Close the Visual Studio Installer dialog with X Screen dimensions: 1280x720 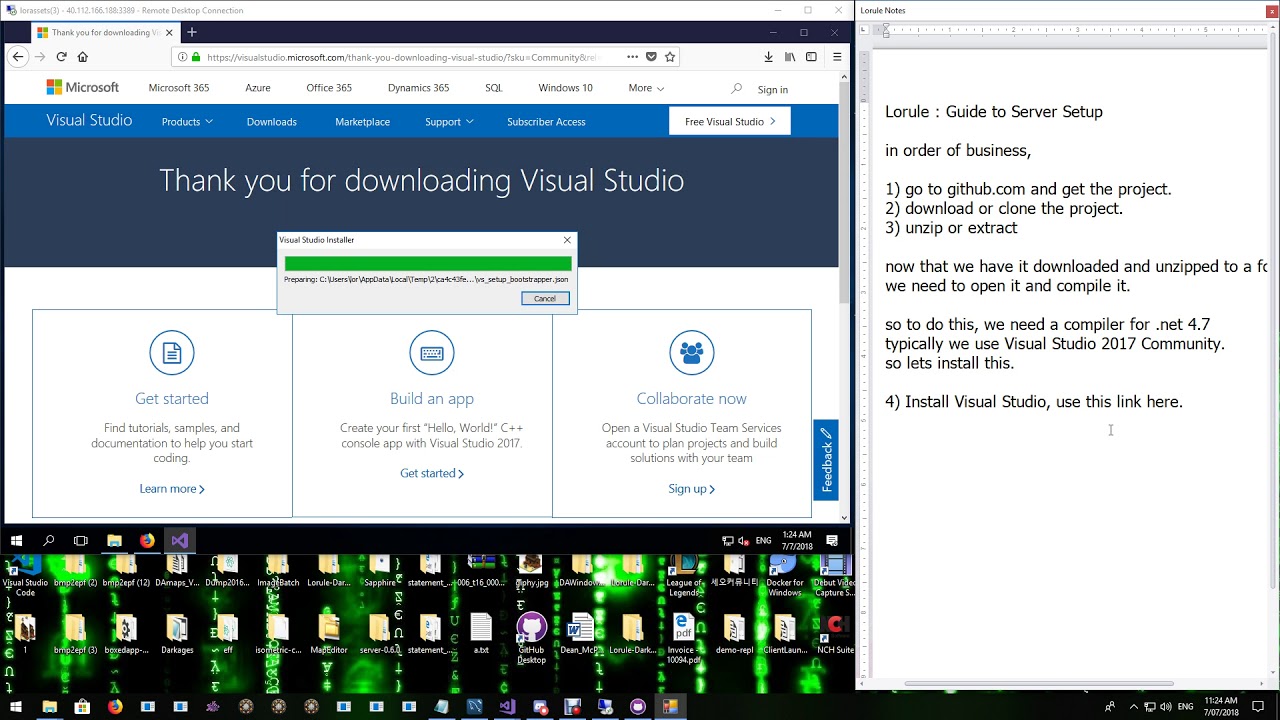tap(567, 240)
